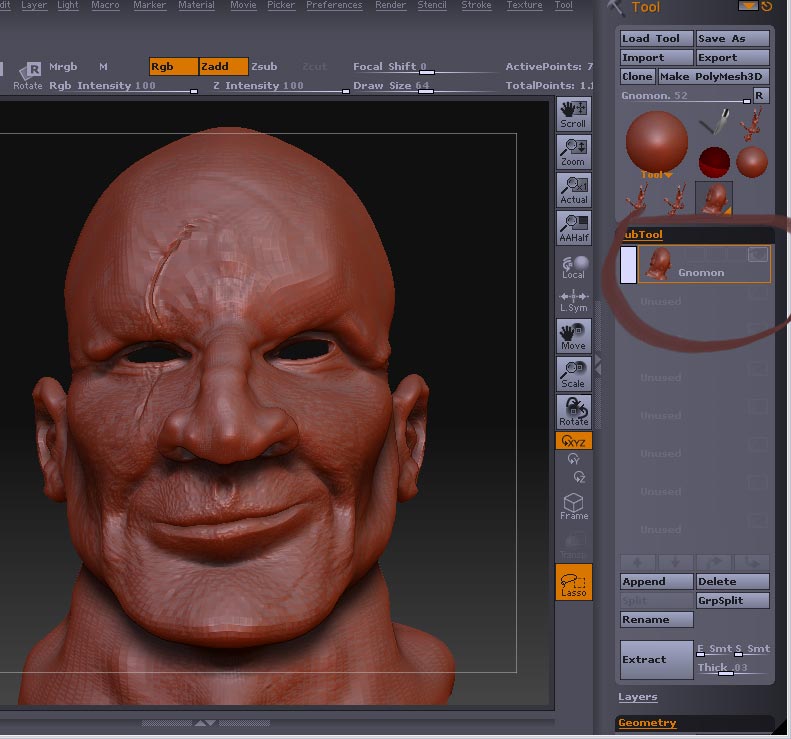Image resolution: width=791 pixels, height=739 pixels.
Task: Click the tray divider arrows below canvas
Action: click(x=205, y=723)
